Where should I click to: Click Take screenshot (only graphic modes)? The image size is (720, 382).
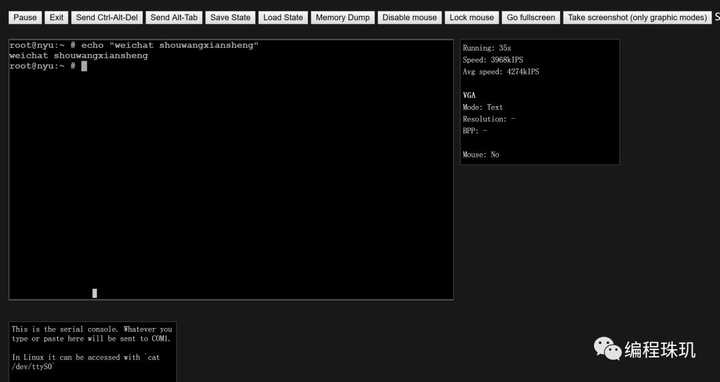(637, 17)
